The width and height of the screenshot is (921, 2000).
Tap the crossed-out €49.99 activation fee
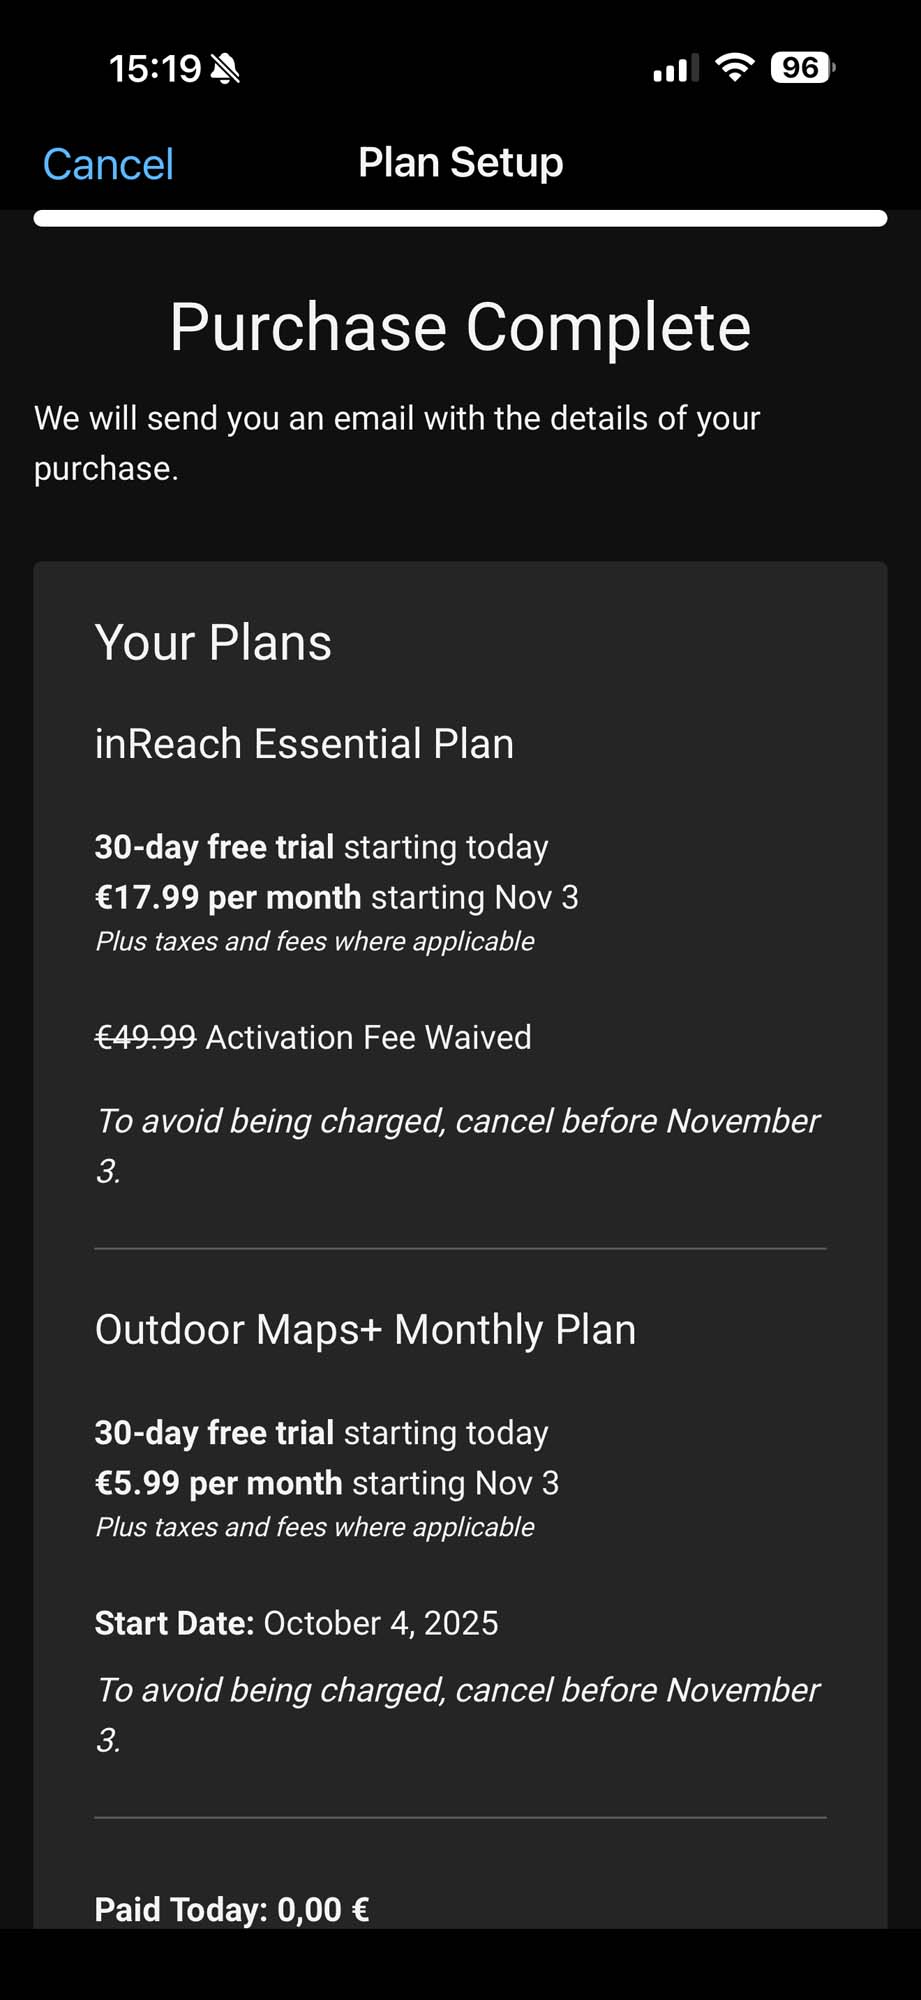point(145,1037)
